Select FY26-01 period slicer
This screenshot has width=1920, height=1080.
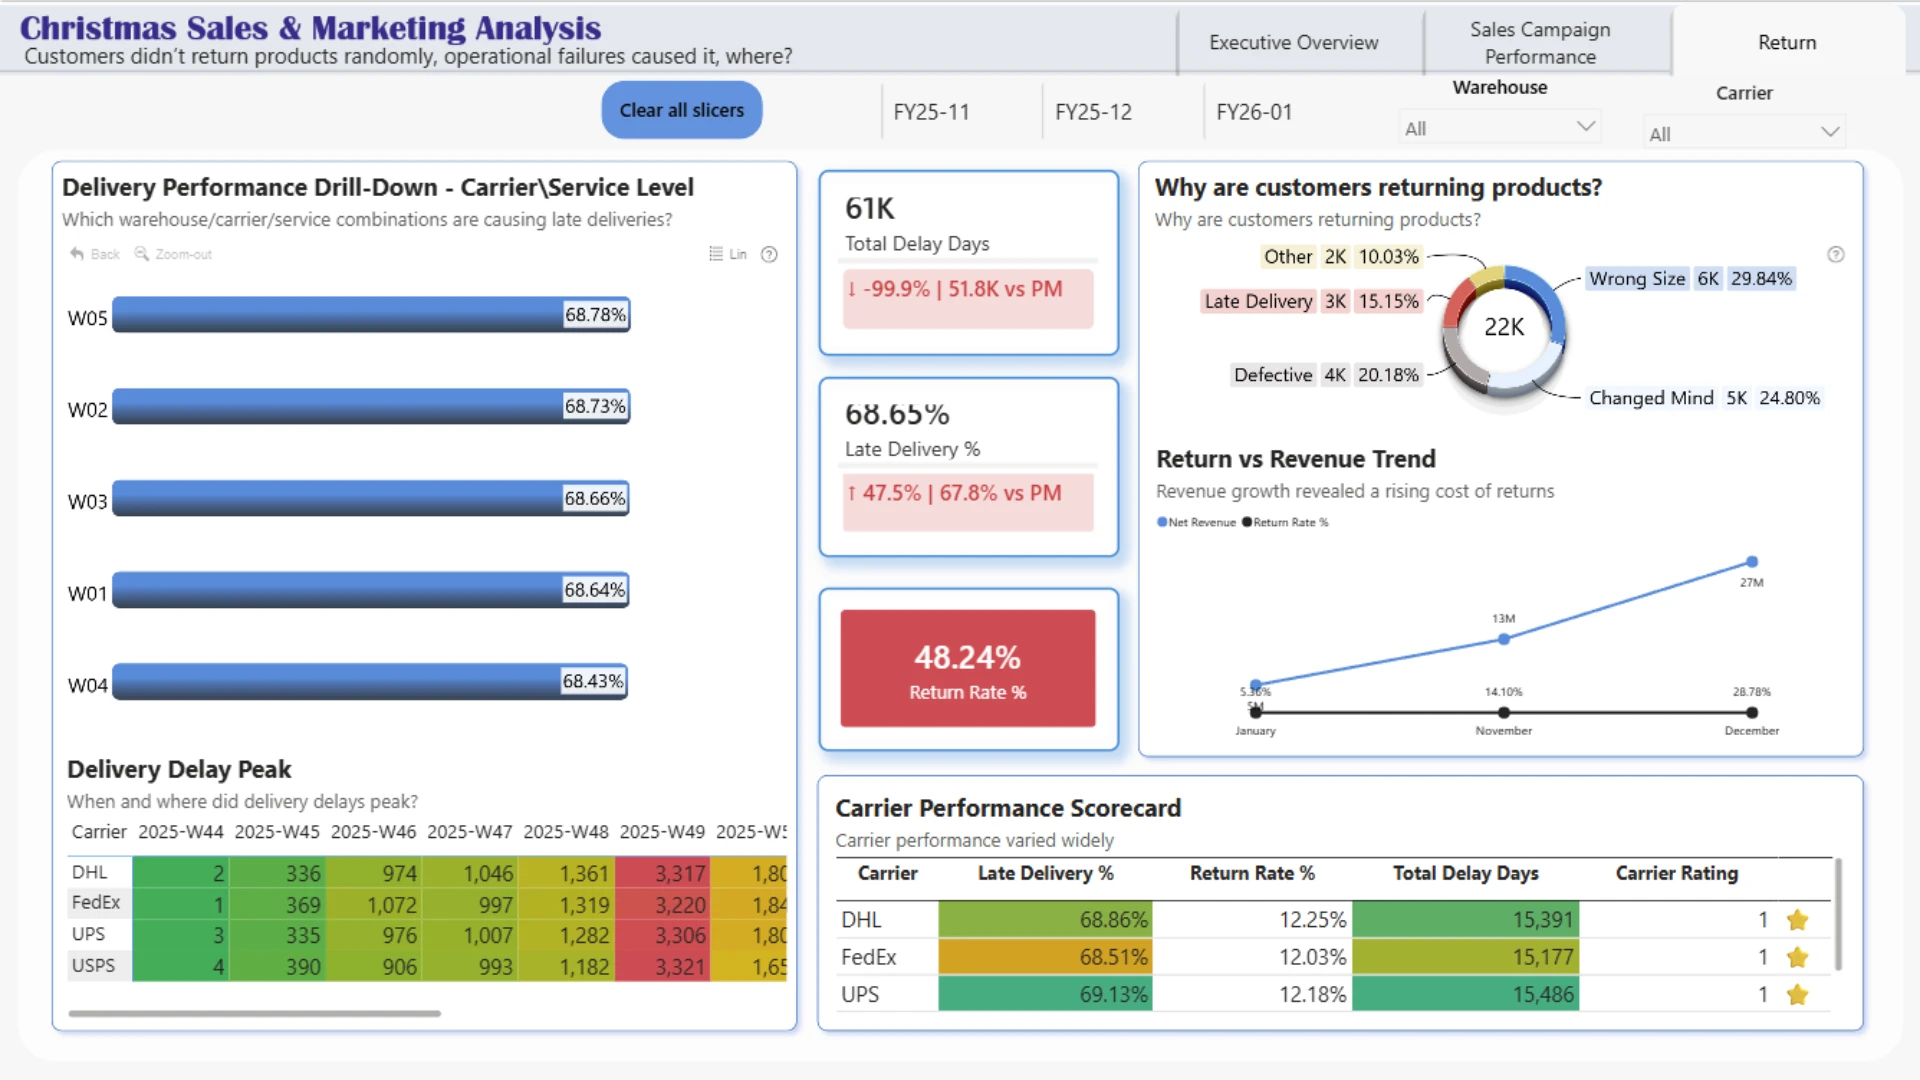[1254, 112]
